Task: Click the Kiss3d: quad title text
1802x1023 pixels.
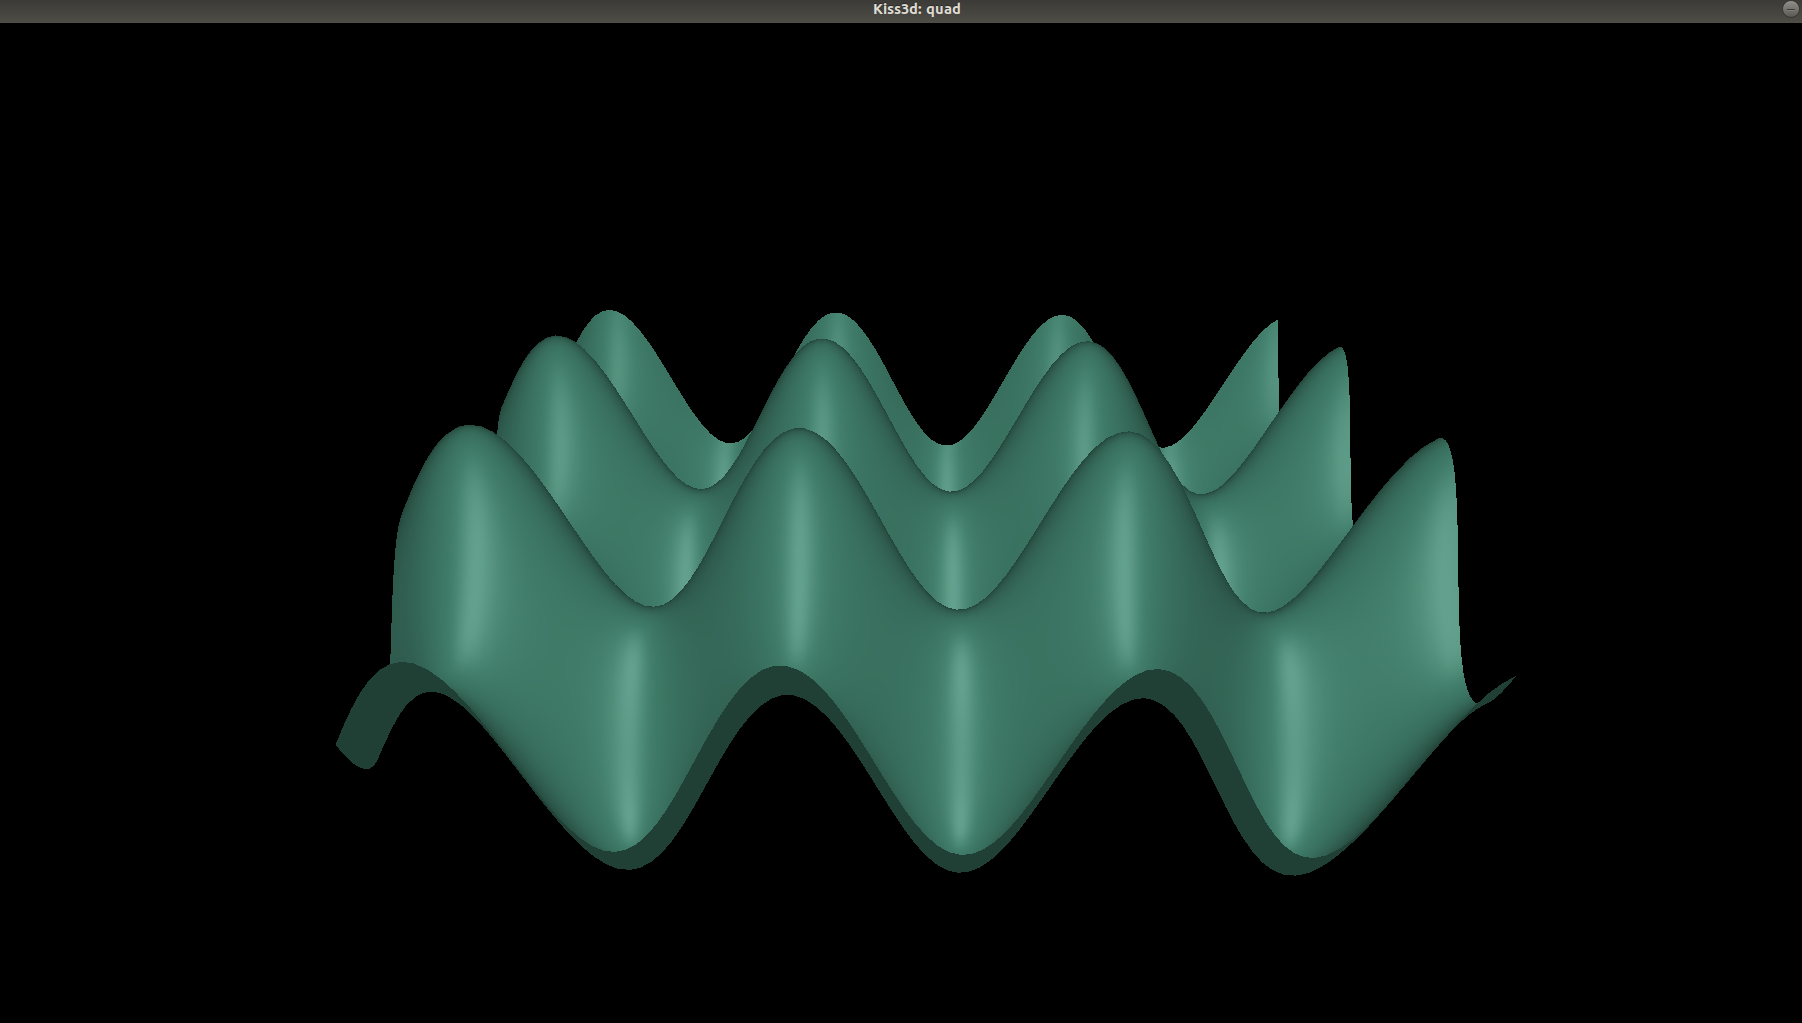Action: (915, 9)
